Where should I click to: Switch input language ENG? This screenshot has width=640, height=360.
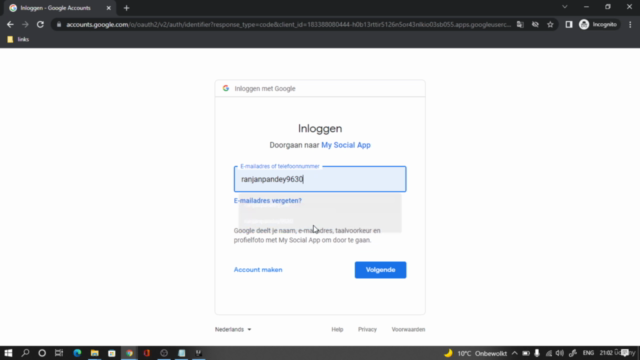[588, 353]
